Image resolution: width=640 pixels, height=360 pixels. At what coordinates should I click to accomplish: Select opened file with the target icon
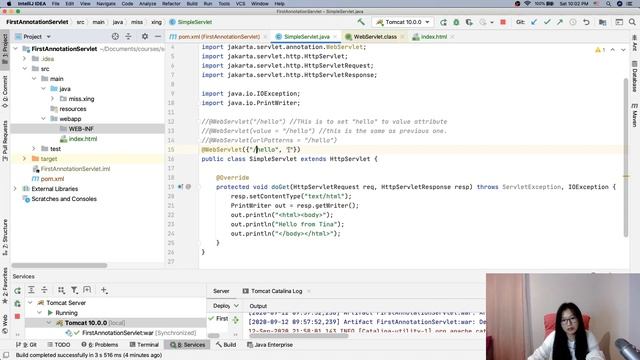pos(115,36)
